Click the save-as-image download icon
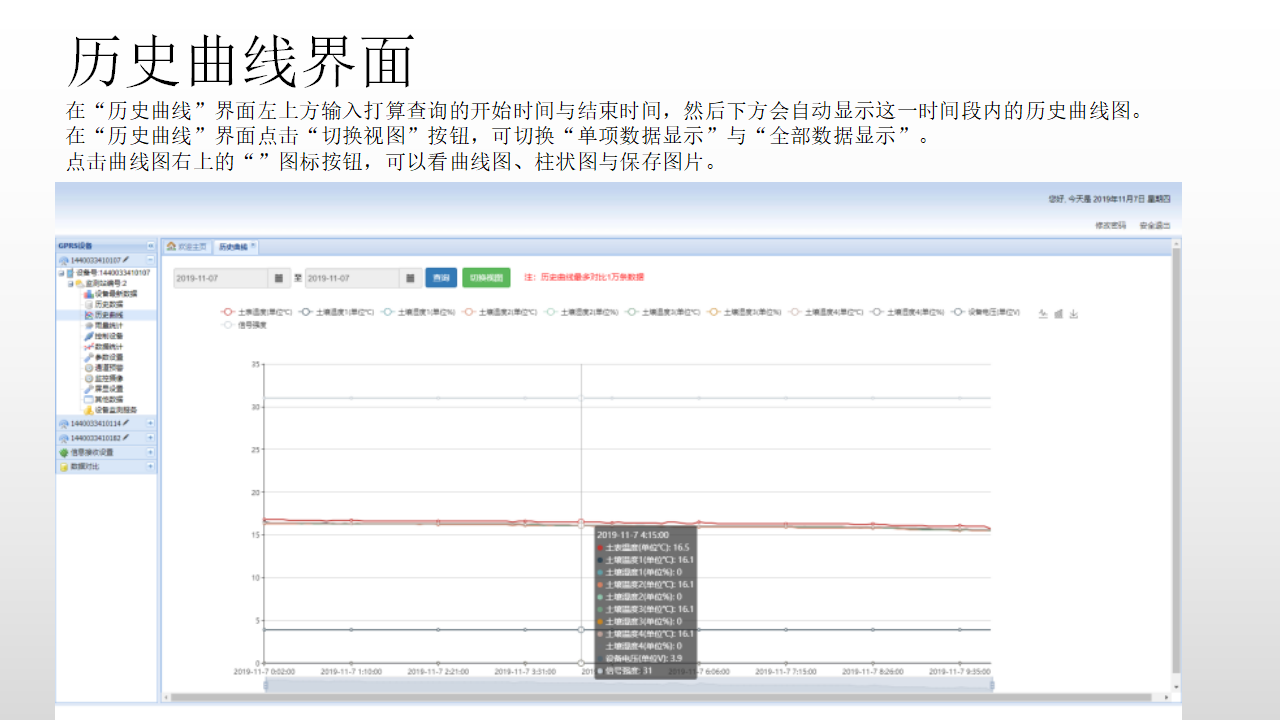The width and height of the screenshot is (1280, 720). coord(1074,313)
